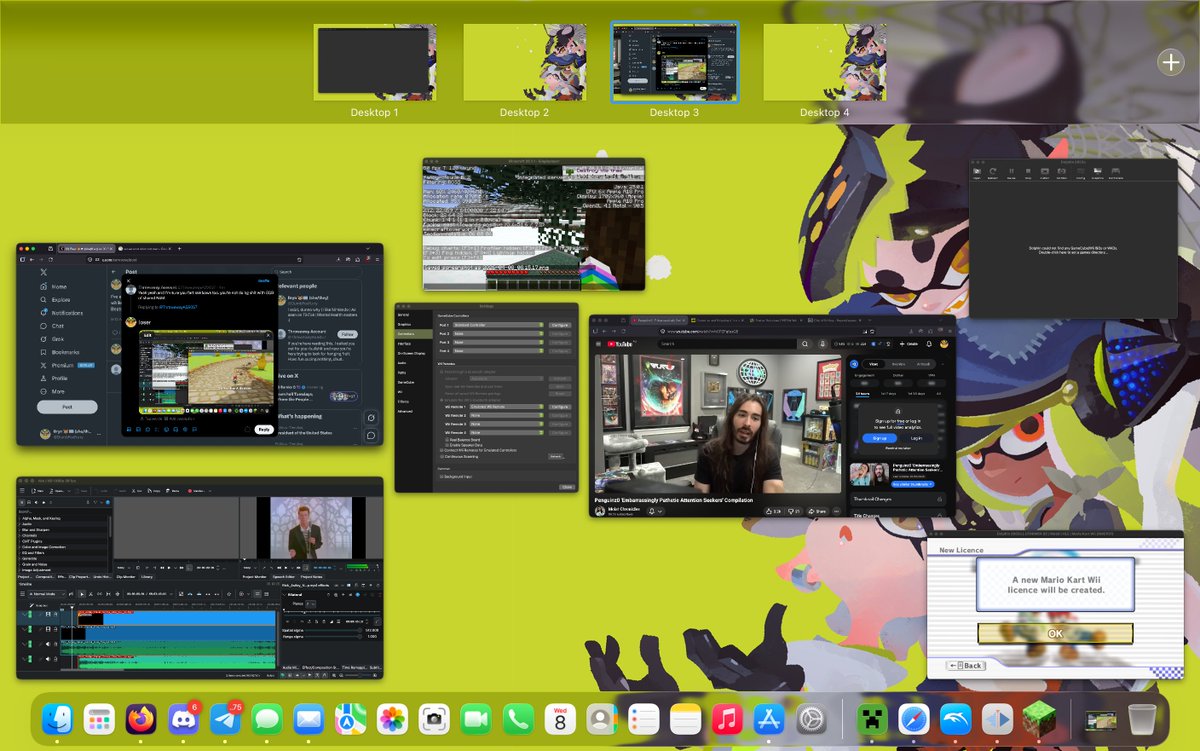Image resolution: width=1200 pixels, height=751 pixels.
Task: Switch to Desktop 1 thumbnail
Action: pos(374,62)
